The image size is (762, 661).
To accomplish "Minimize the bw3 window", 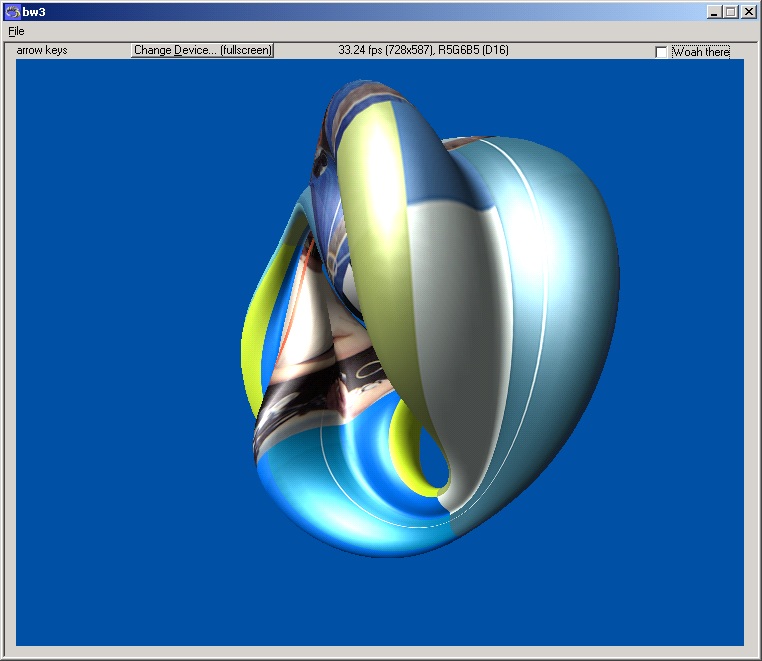I will [714, 12].
